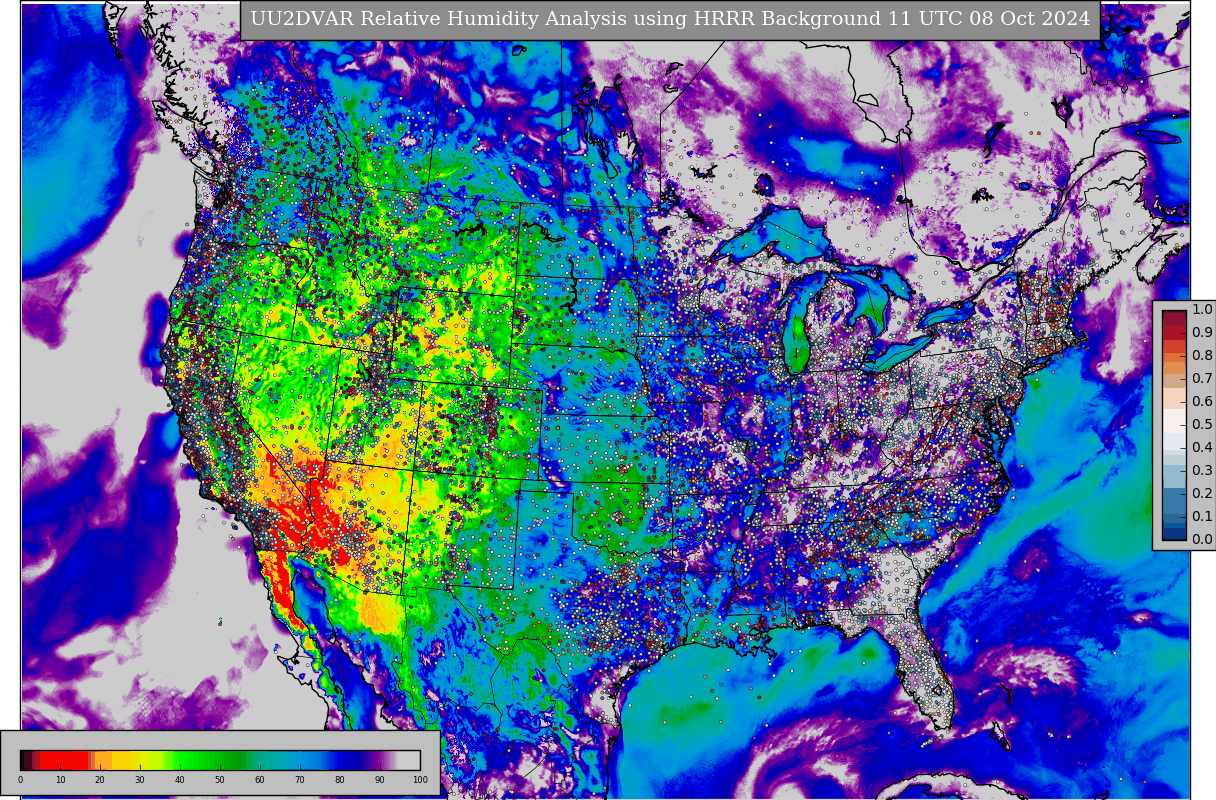Click the 30 tick on humidity colorbar

[x=140, y=780]
